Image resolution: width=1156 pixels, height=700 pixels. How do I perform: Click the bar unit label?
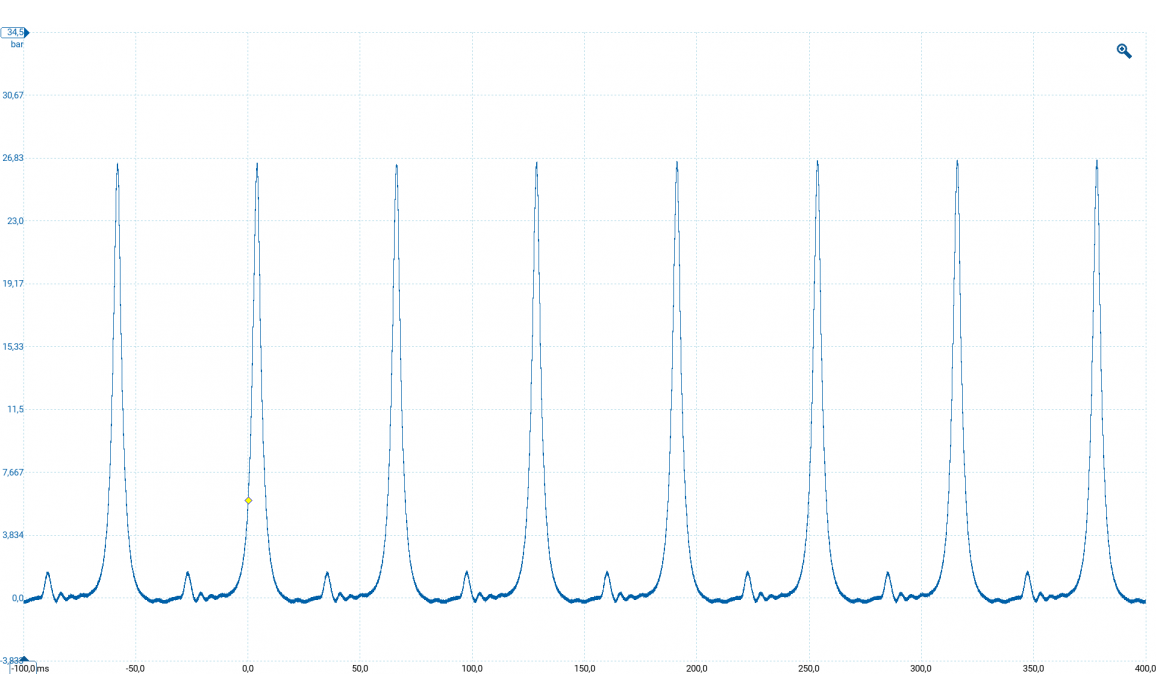click(17, 45)
